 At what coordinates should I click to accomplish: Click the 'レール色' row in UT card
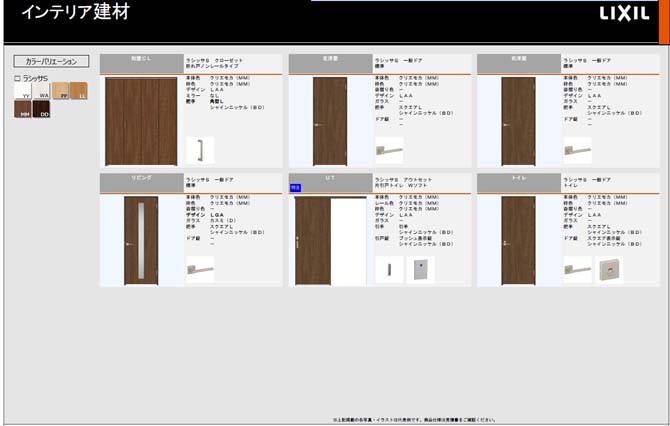[x=407, y=203]
